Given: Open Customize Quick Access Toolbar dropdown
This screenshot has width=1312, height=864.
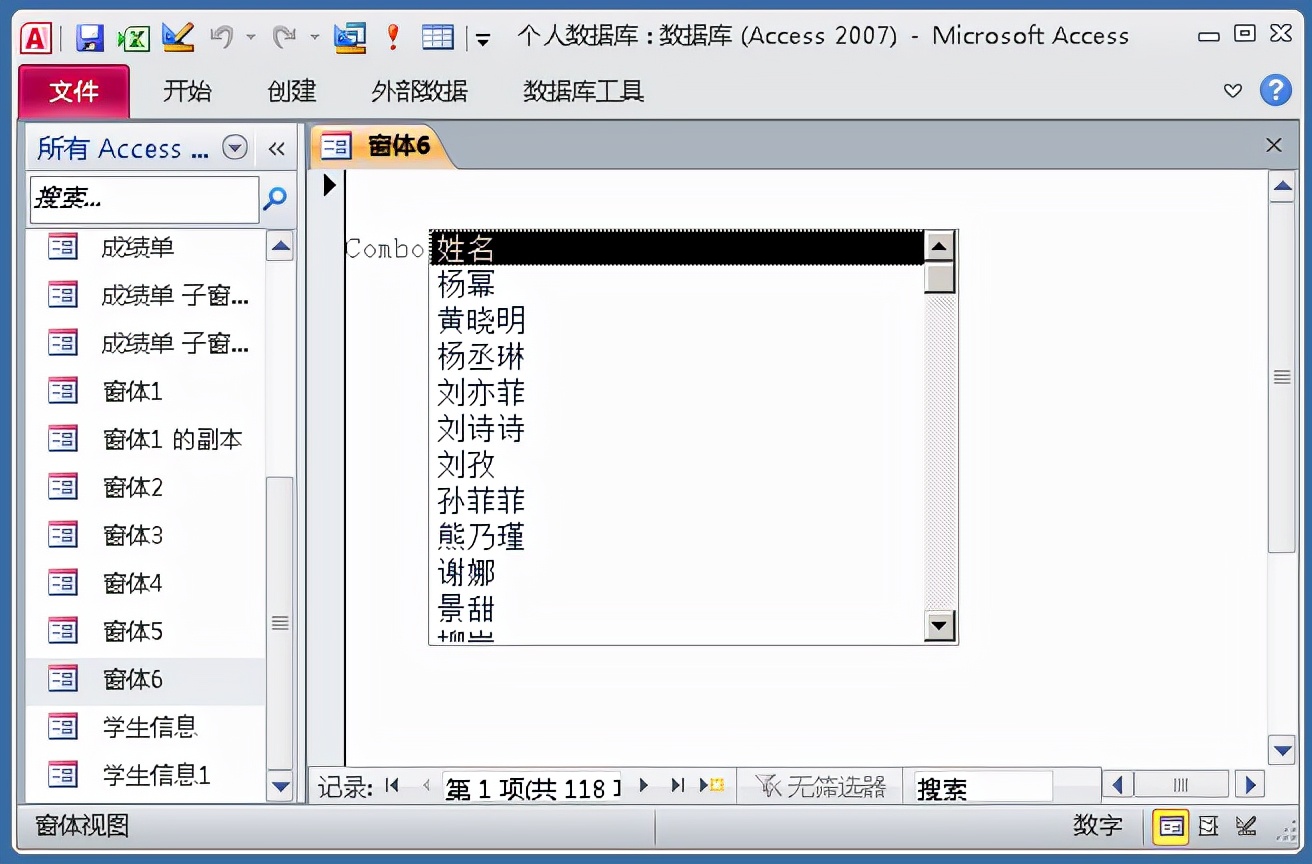Looking at the screenshot, I should point(481,38).
